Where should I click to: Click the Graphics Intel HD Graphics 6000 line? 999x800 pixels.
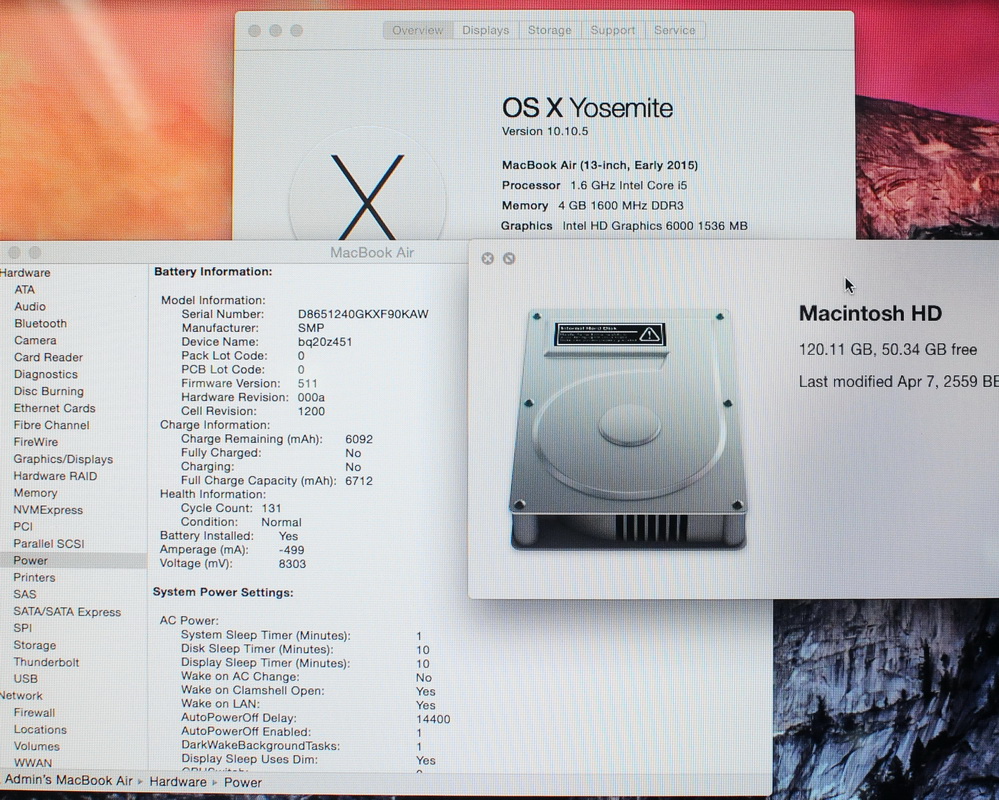point(624,225)
